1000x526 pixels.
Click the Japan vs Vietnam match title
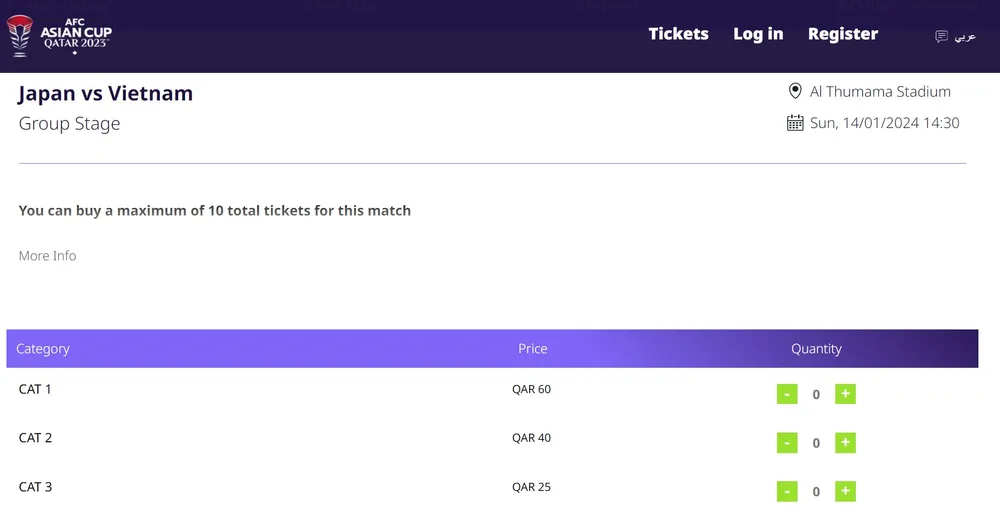coord(105,94)
